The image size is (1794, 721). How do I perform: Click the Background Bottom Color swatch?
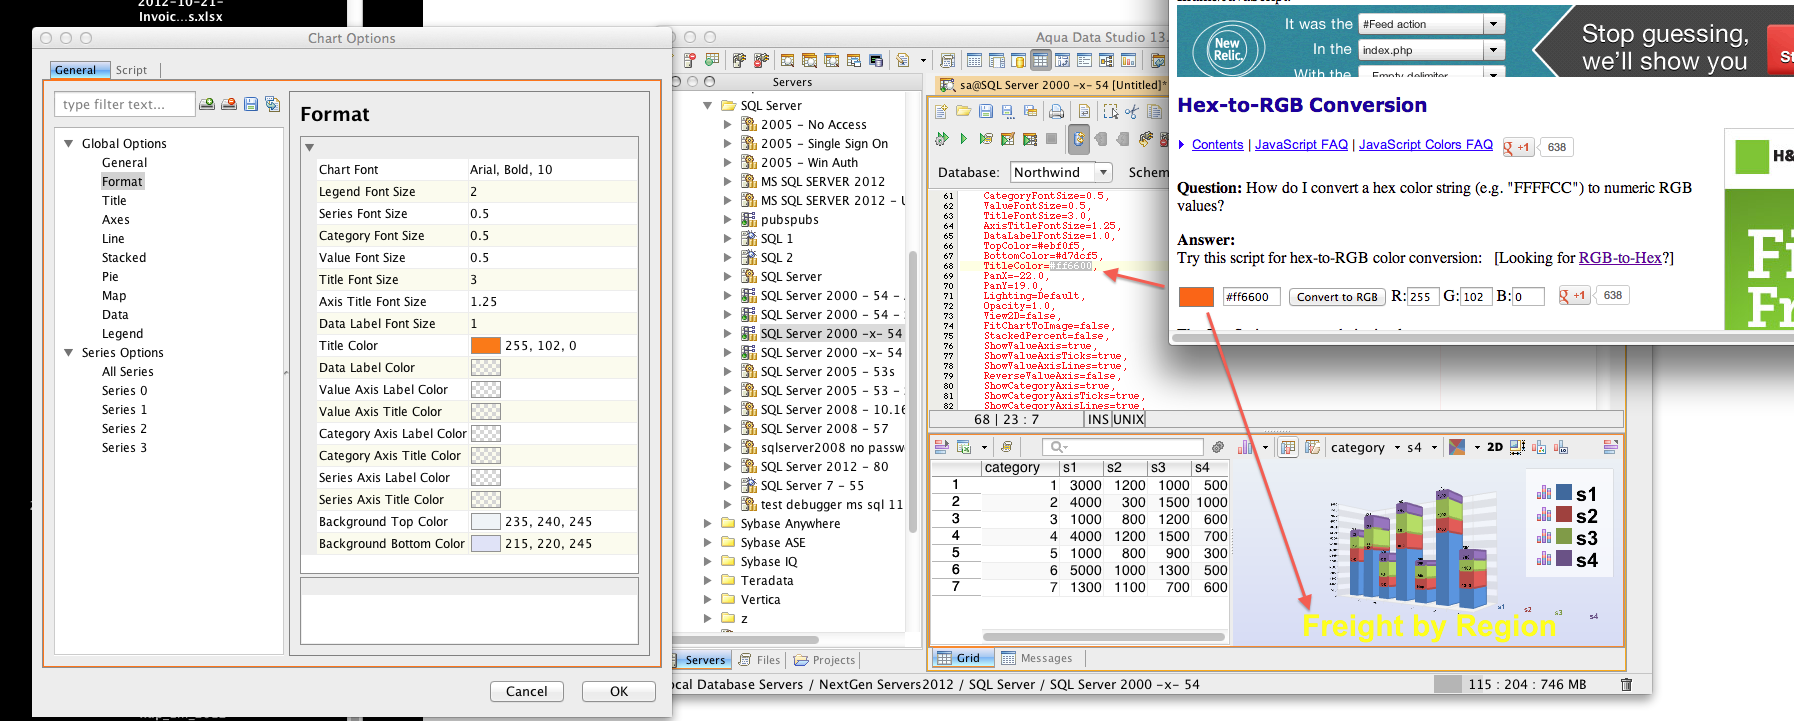(485, 543)
